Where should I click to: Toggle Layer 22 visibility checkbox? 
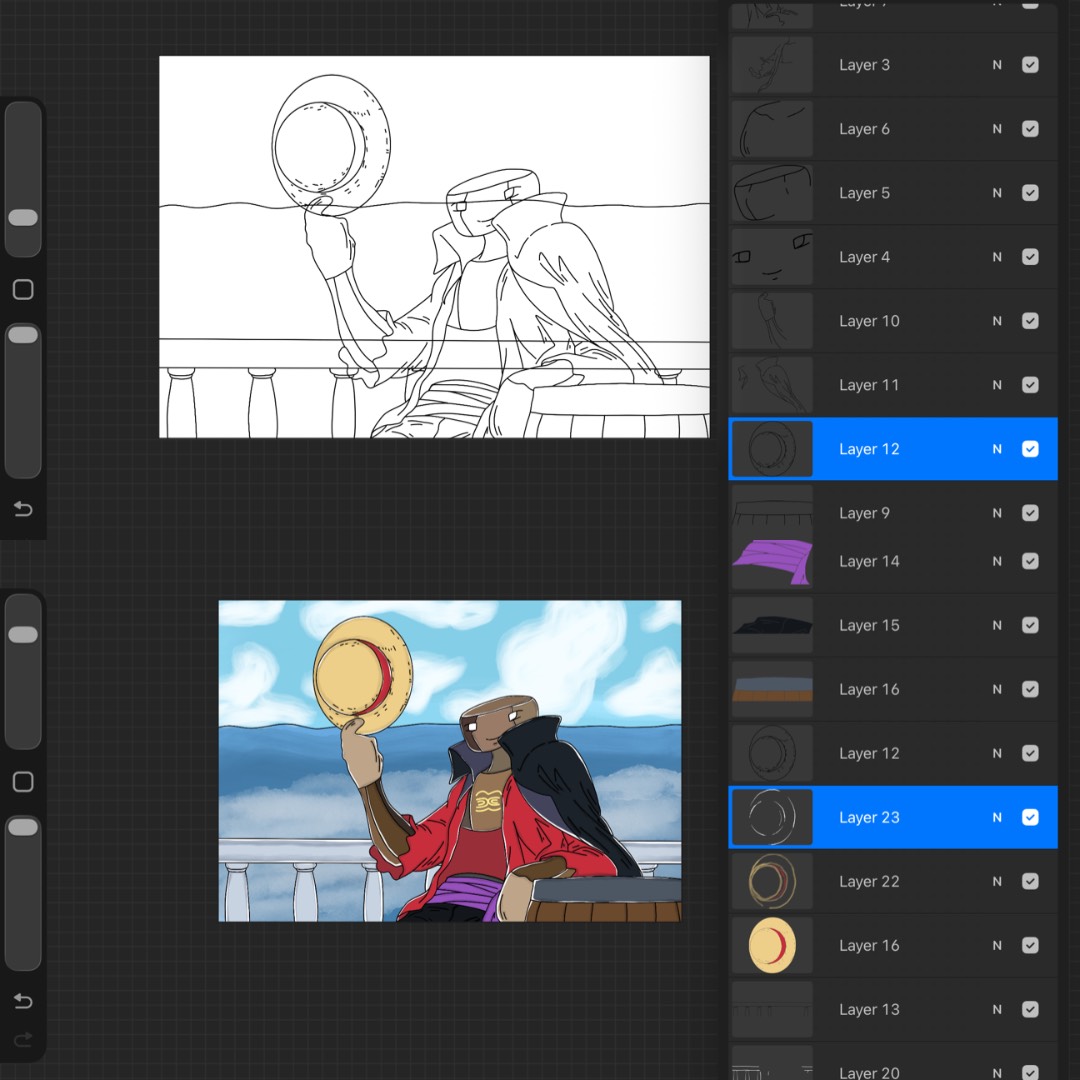click(1030, 882)
